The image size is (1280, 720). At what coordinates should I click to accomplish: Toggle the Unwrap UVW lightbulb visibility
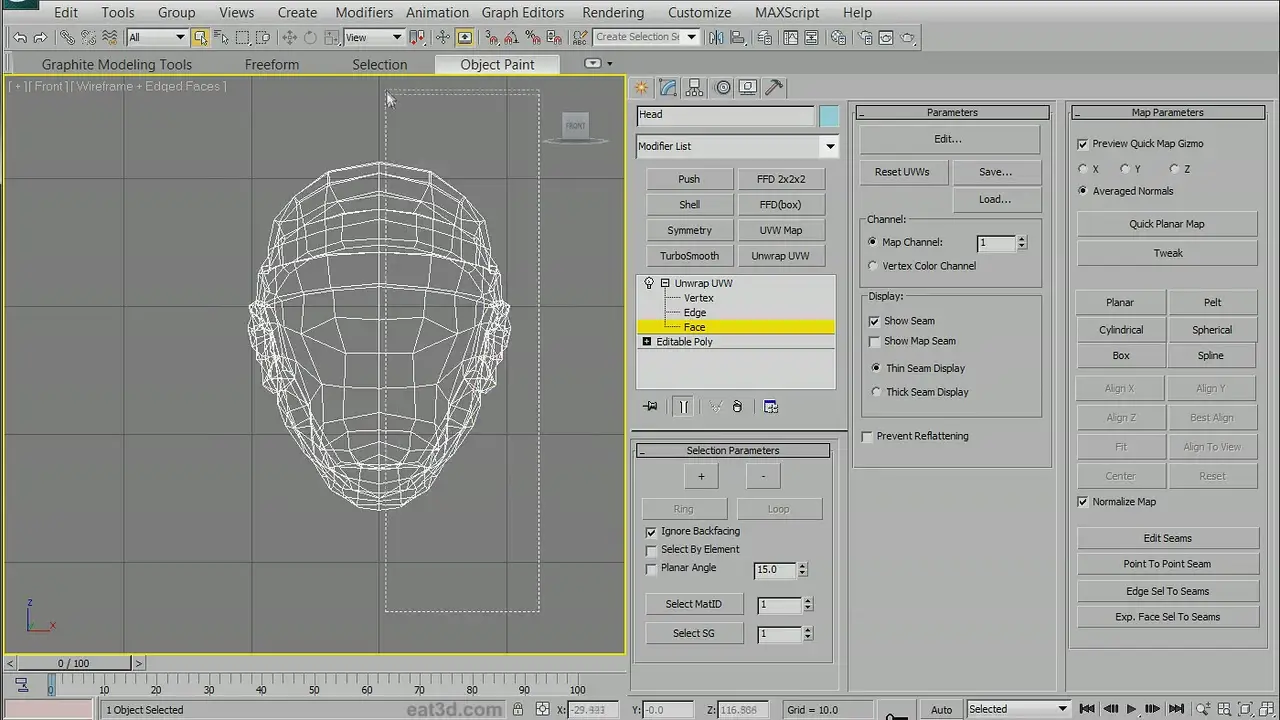coord(649,284)
